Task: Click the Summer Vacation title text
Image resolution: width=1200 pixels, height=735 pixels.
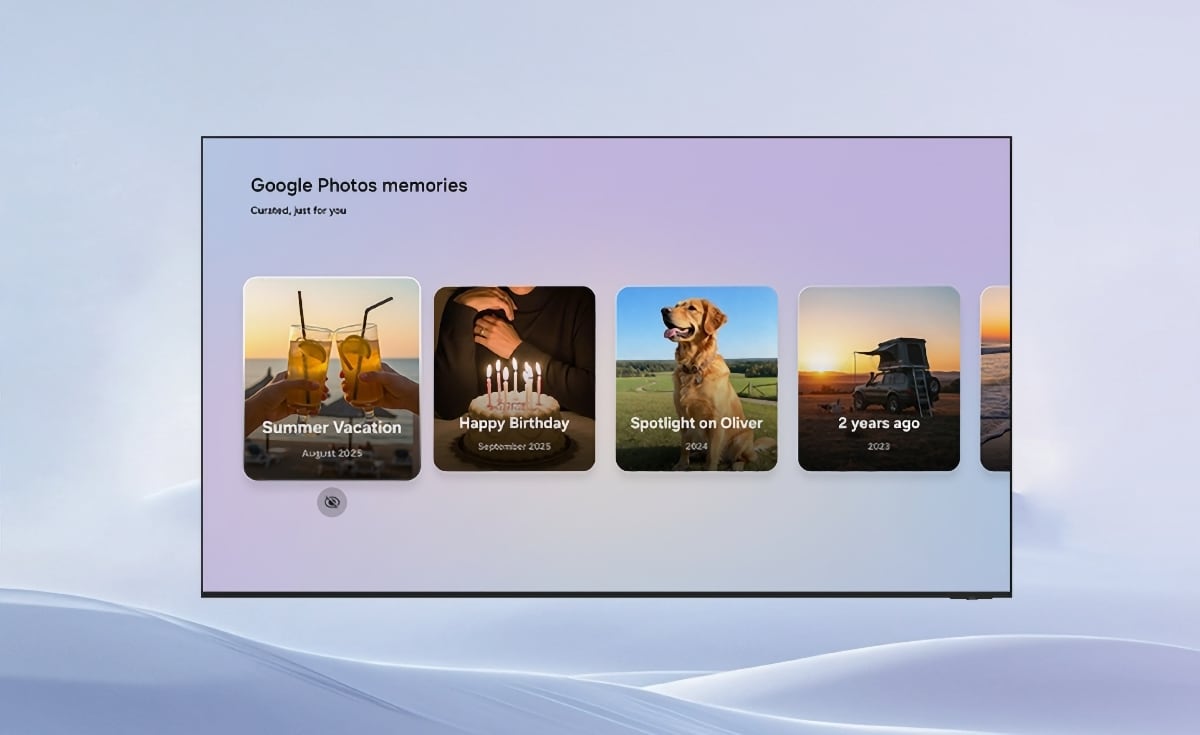Action: coord(331,427)
